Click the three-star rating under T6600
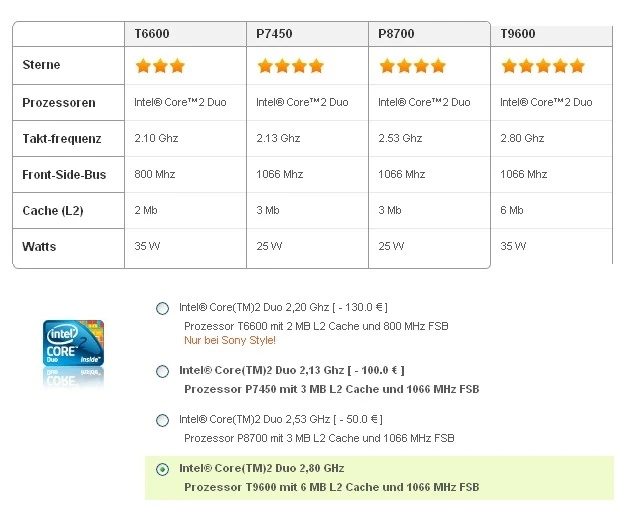Screen dimensions: 627x507 [160, 66]
